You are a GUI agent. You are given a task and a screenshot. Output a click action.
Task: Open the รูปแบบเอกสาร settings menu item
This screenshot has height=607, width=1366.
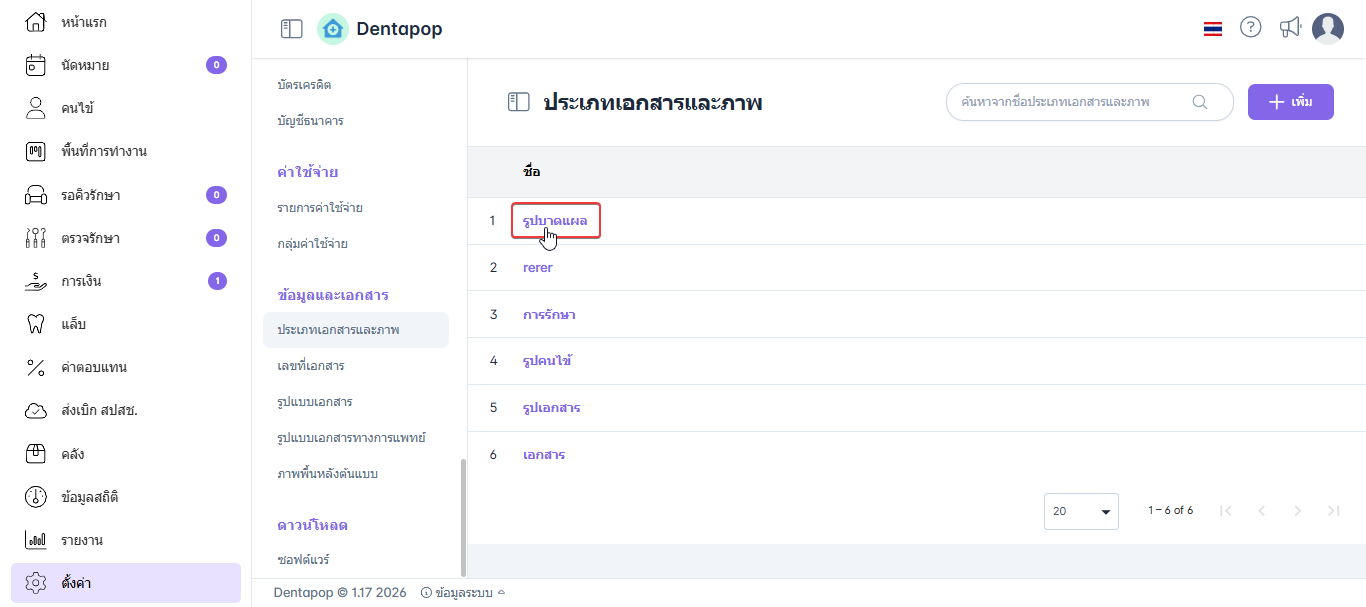tap(315, 402)
